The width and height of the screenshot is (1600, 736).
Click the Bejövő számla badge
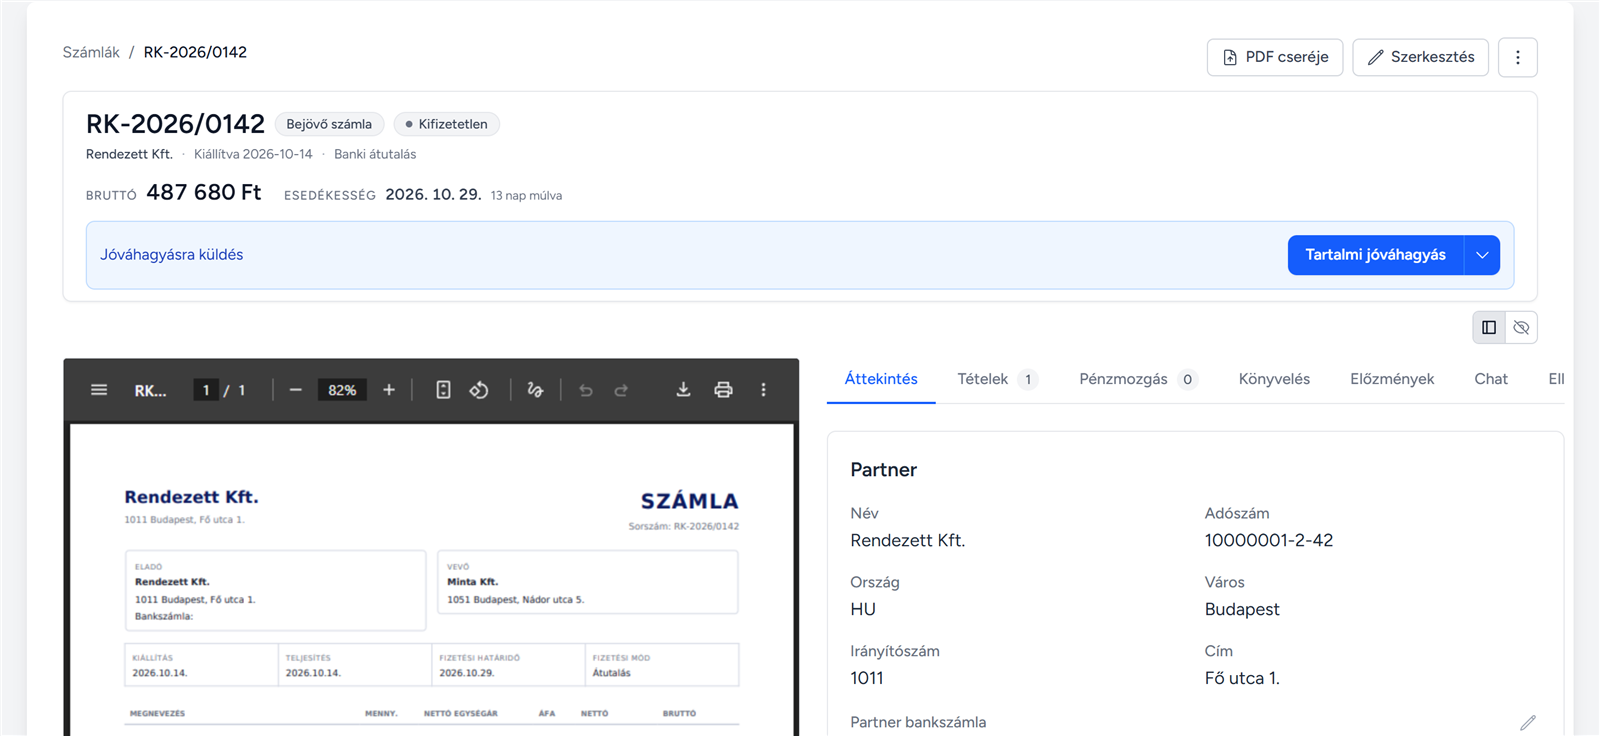329,124
